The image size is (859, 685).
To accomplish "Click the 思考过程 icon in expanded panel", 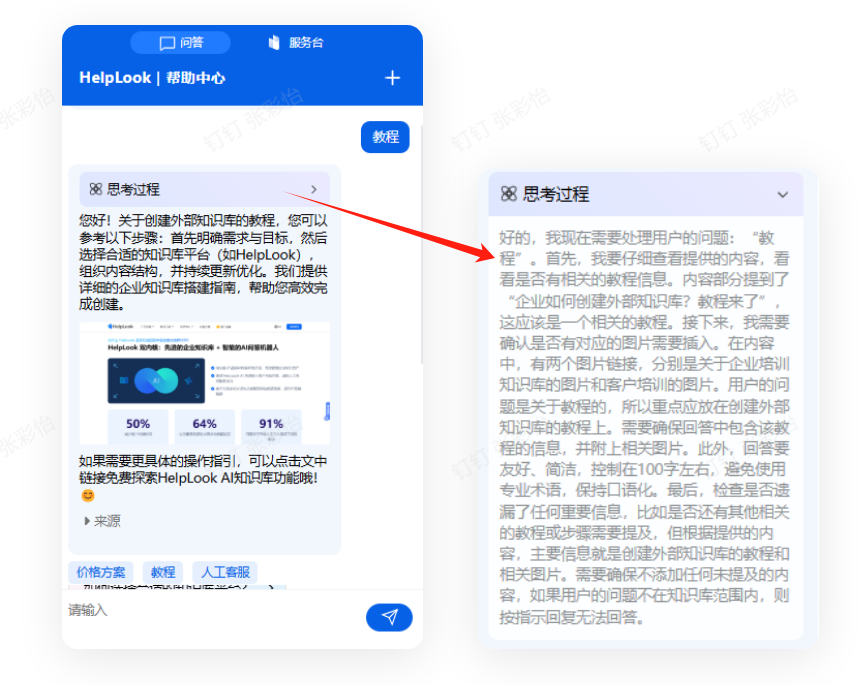I will coord(508,194).
